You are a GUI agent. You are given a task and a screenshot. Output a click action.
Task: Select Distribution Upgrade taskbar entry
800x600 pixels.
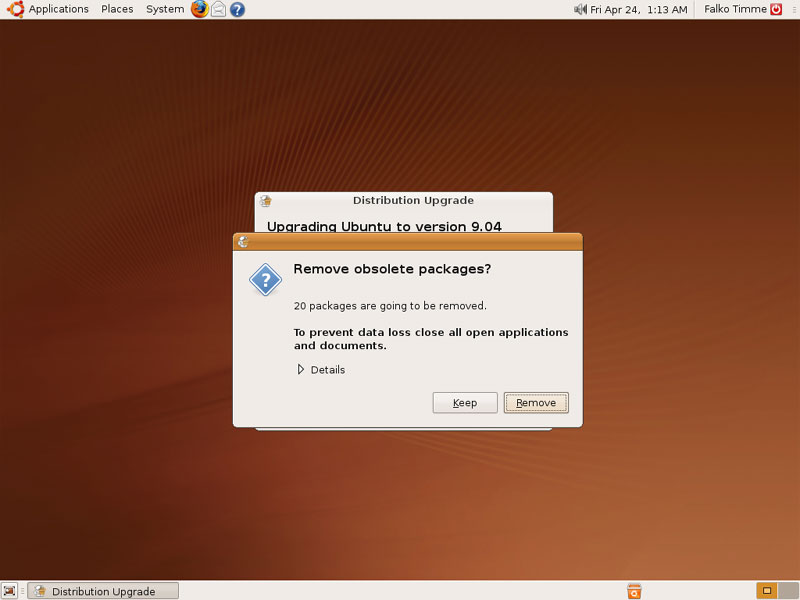pyautogui.click(x=103, y=591)
